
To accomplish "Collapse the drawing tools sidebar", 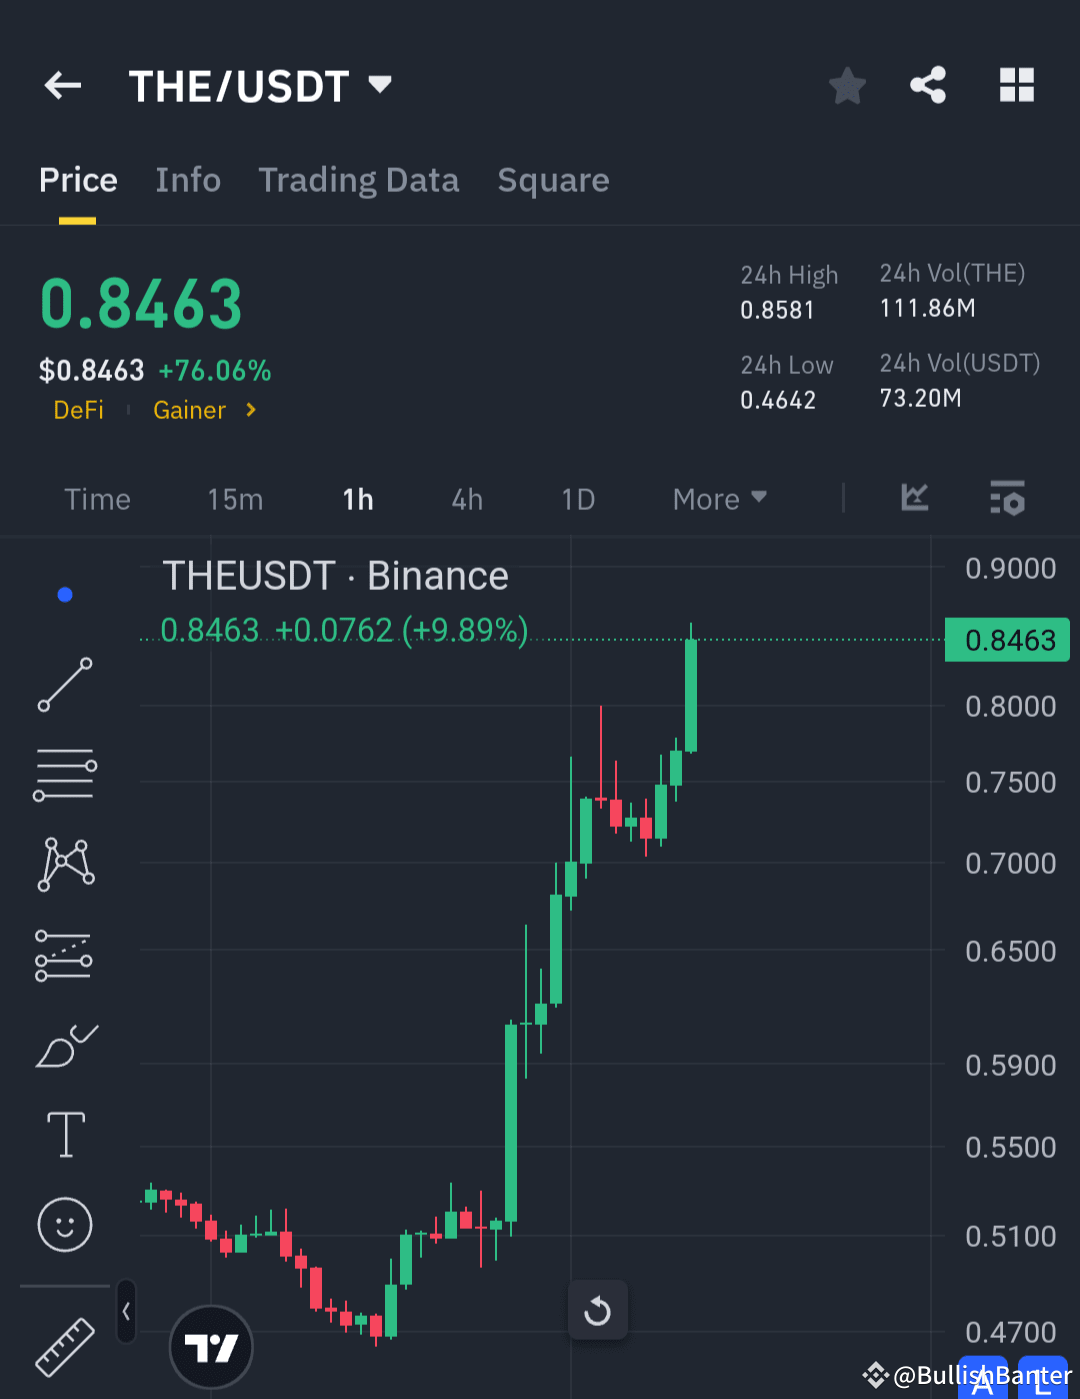I will tap(126, 1310).
